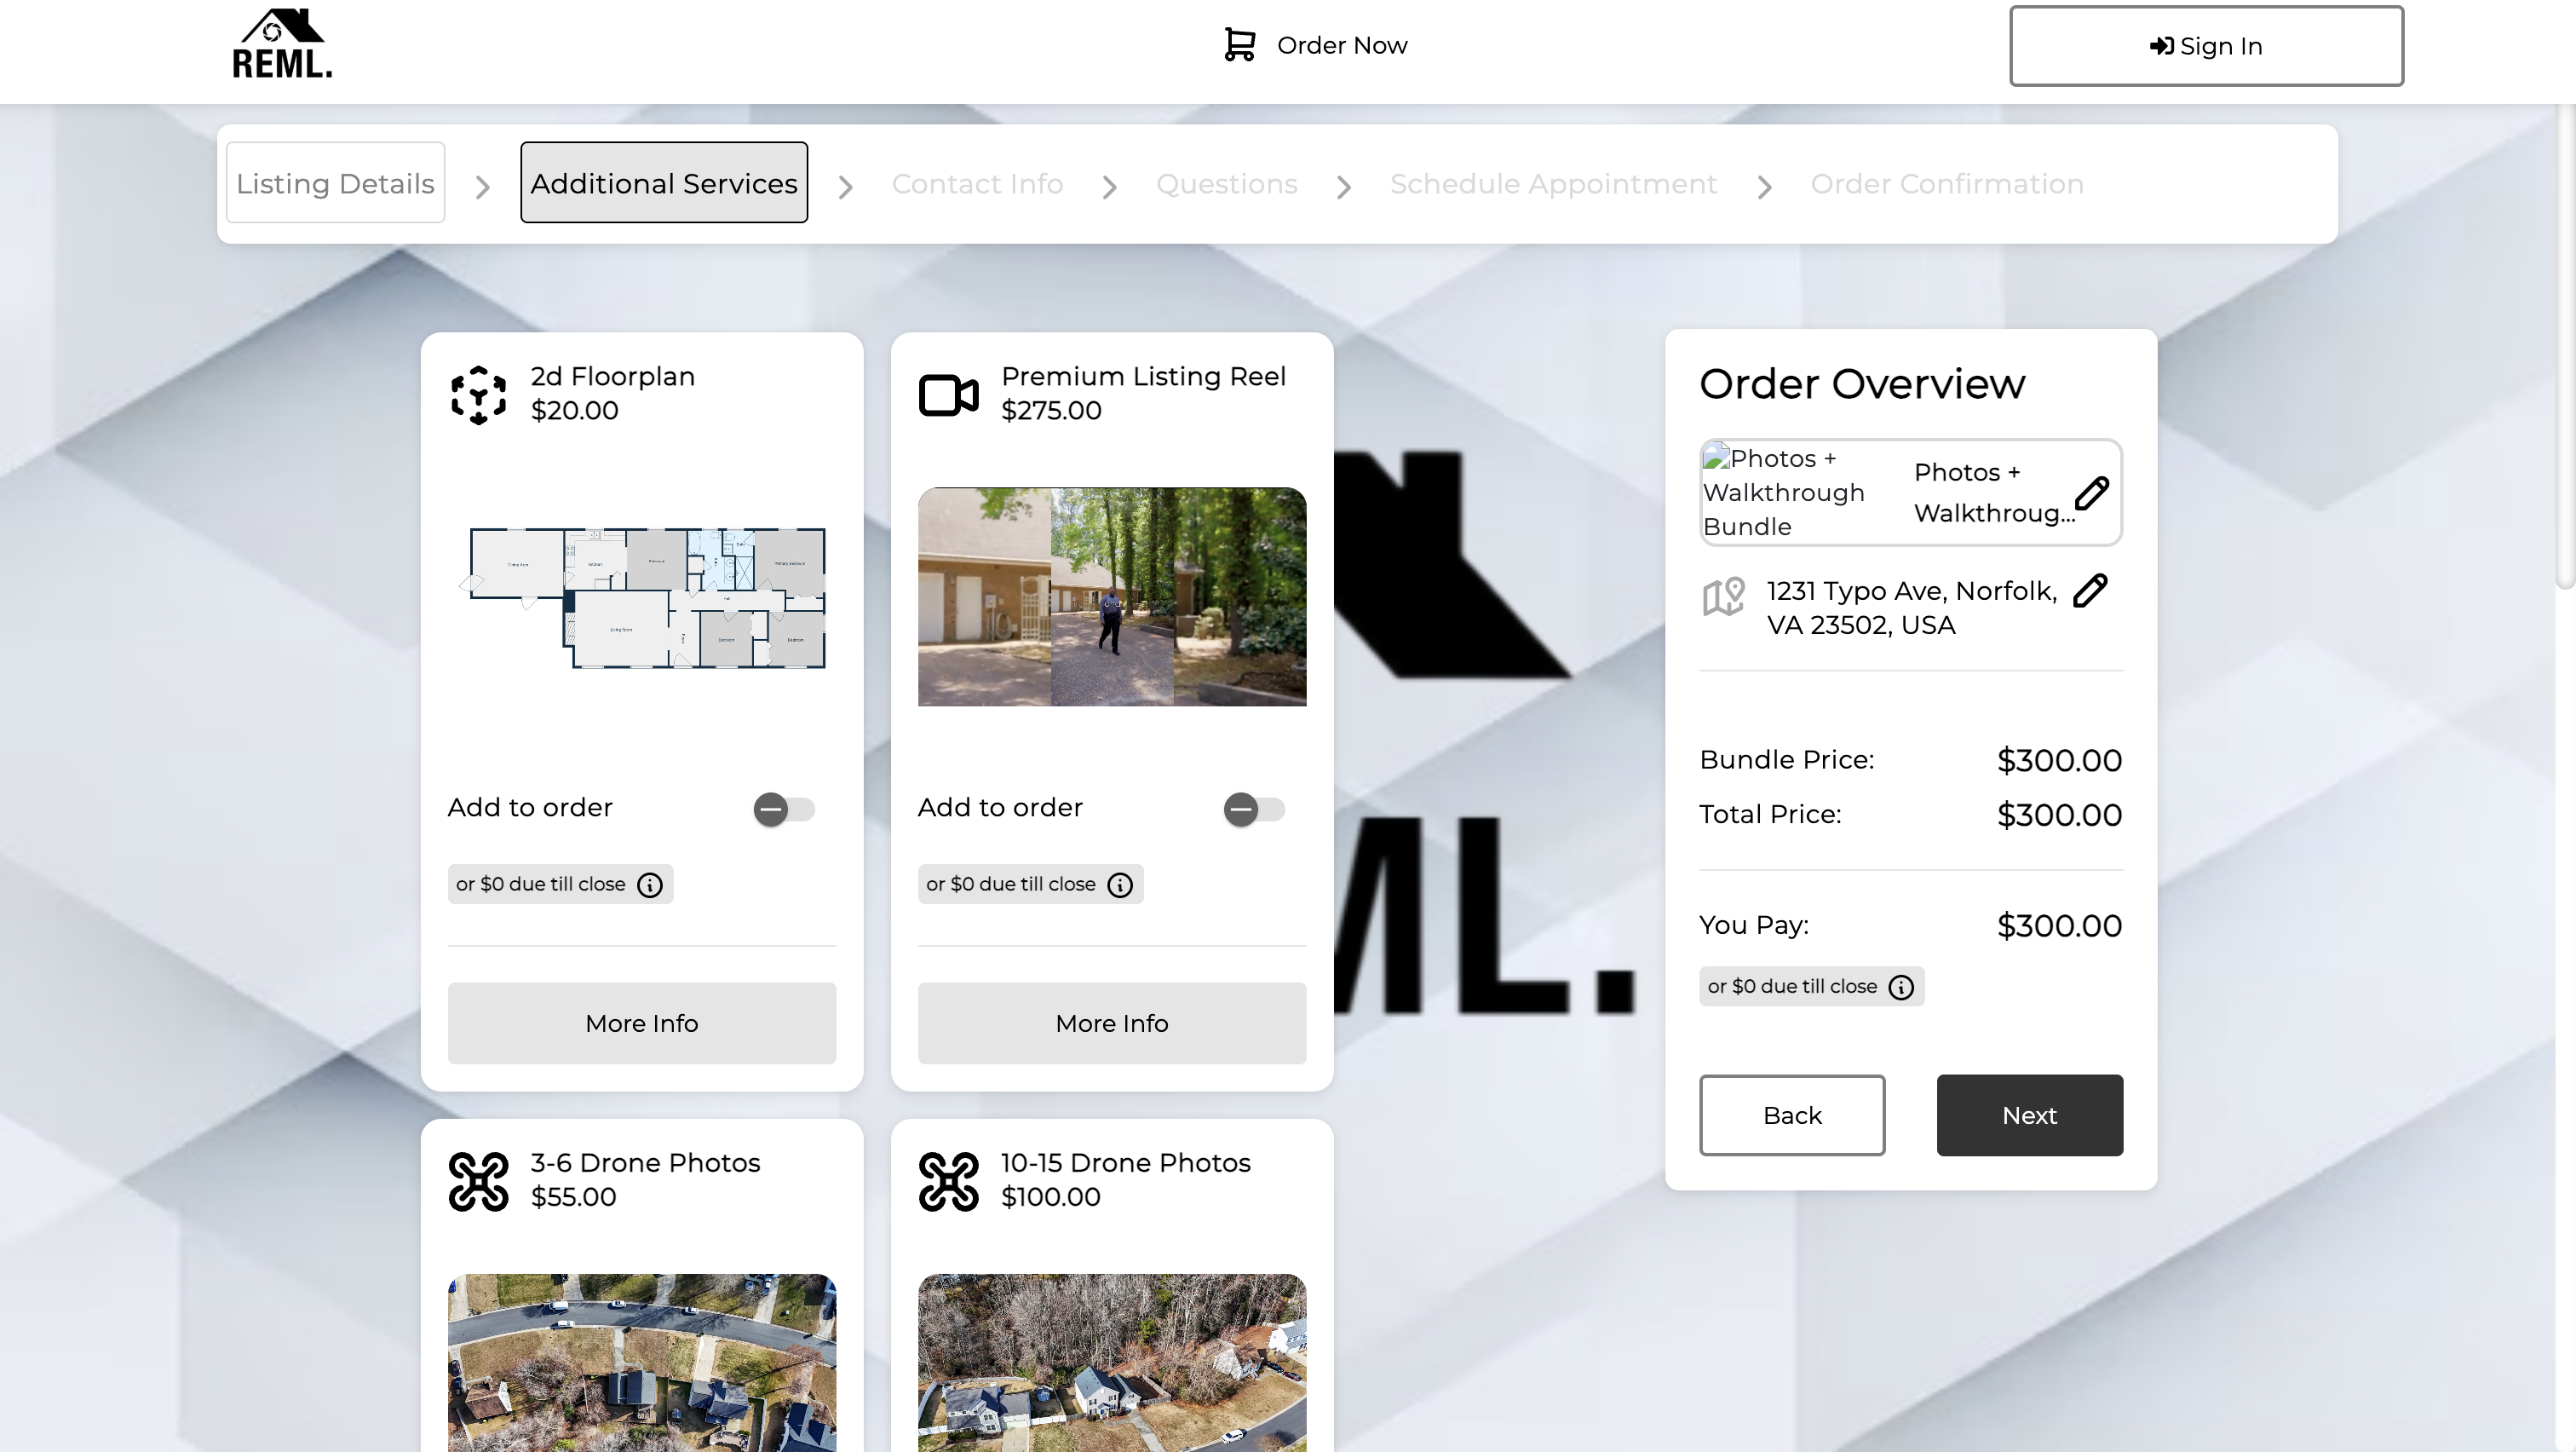Image resolution: width=2576 pixels, height=1452 pixels.
Task: Toggle Add to order for Premium Listing Reel
Action: tap(1254, 809)
